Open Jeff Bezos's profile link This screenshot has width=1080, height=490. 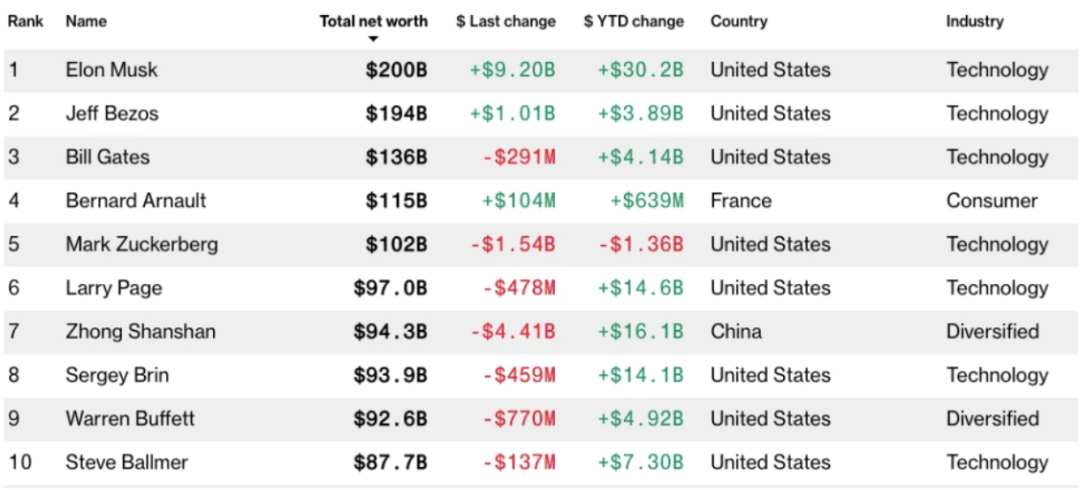pyautogui.click(x=112, y=114)
